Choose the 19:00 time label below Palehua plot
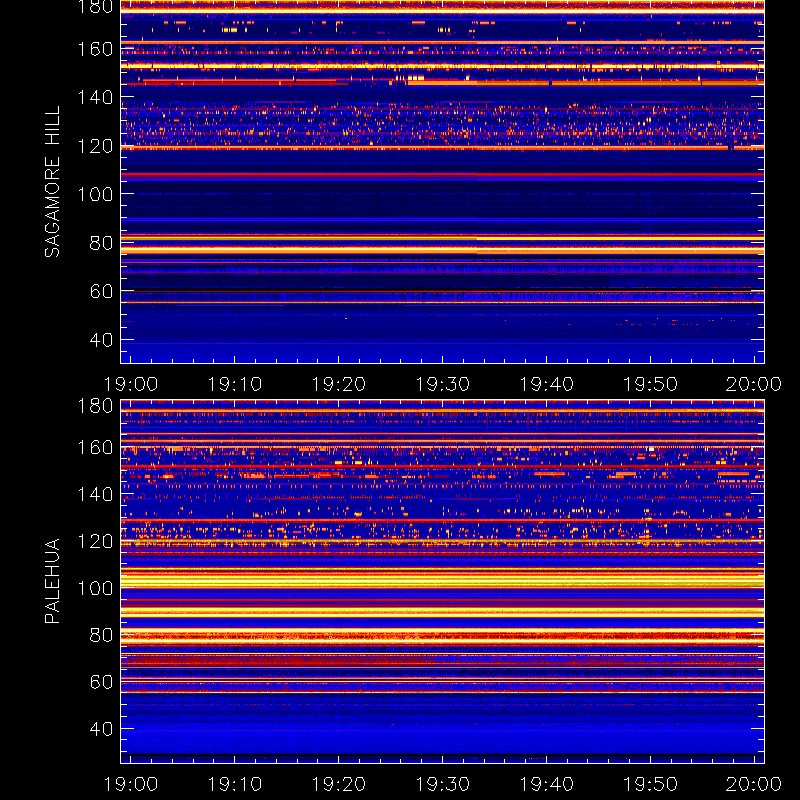Screen dimensions: 800x800 131,784
